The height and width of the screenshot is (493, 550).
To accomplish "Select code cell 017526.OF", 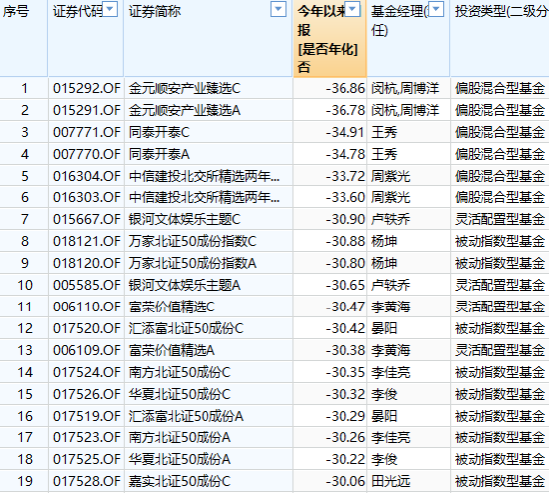I will click(x=86, y=394).
